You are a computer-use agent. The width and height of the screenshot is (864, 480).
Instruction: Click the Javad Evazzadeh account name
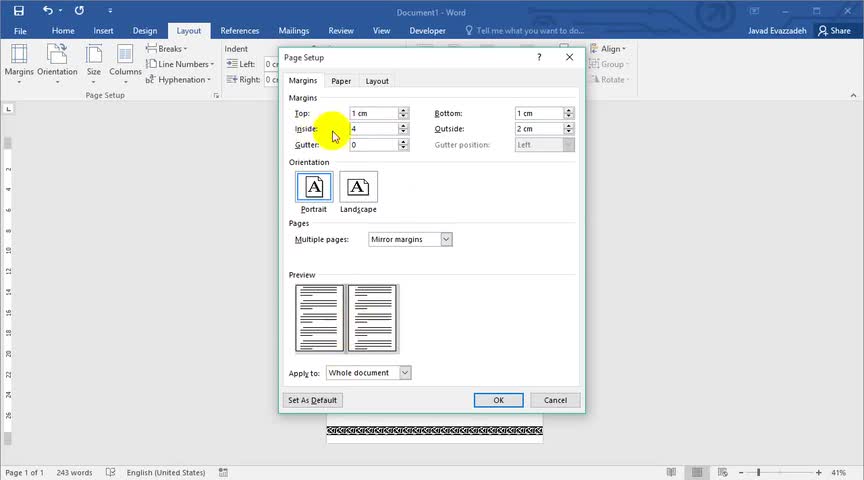click(x=777, y=31)
